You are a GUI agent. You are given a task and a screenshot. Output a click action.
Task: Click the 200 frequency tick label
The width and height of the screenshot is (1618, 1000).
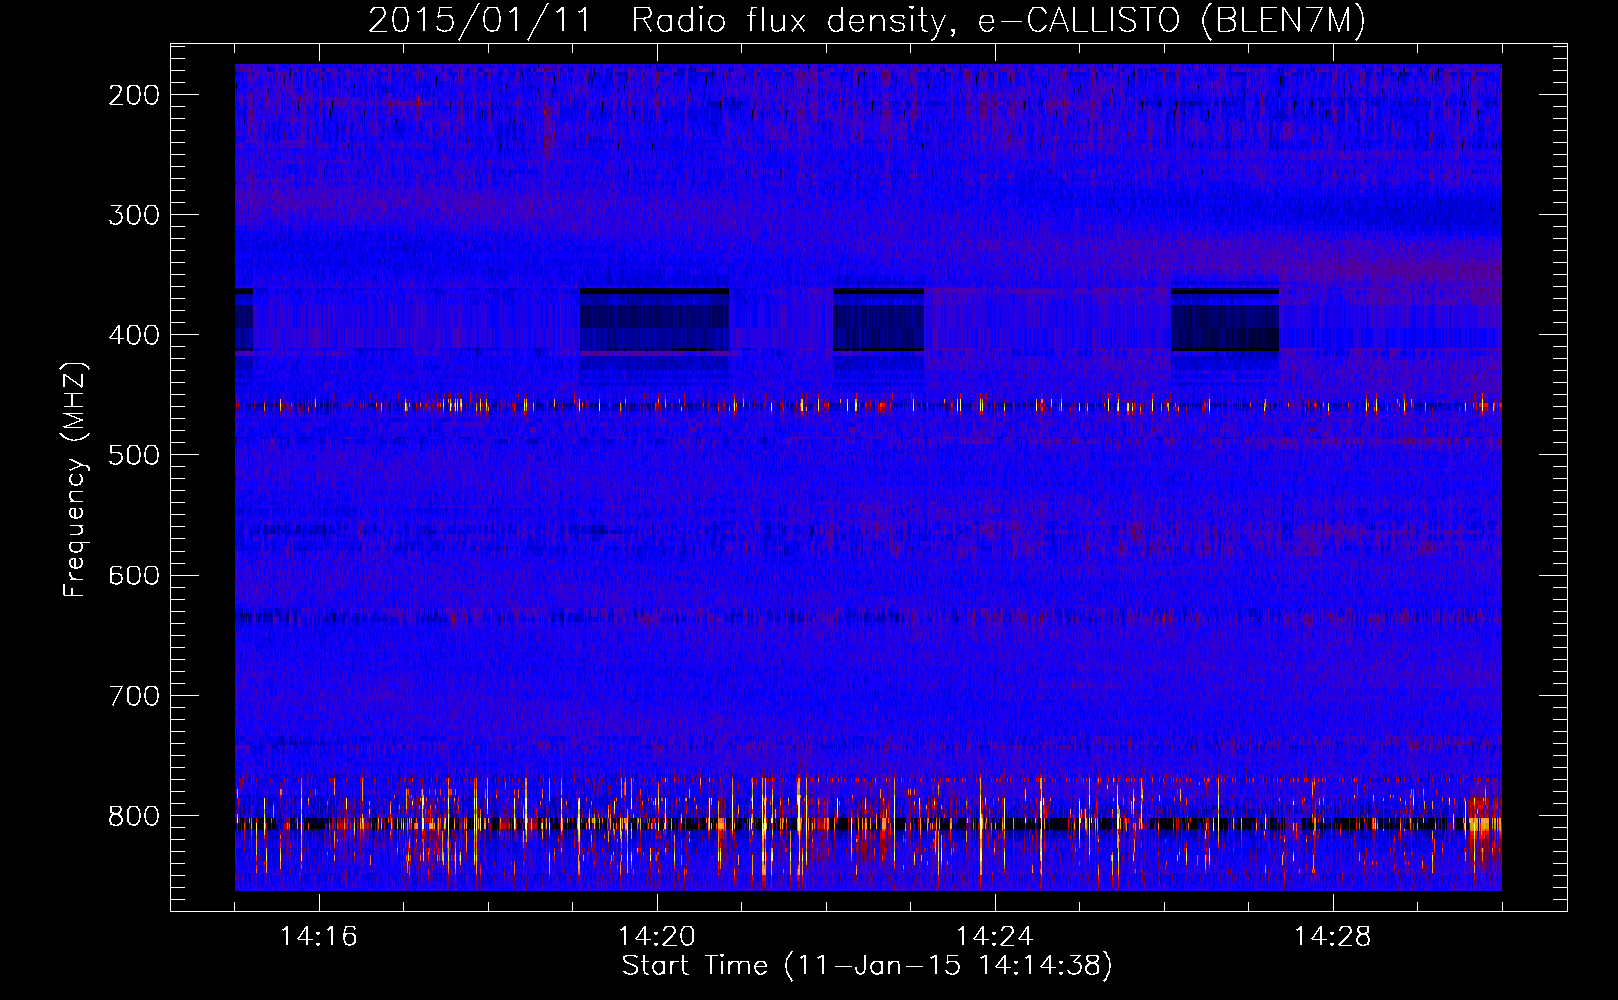pyautogui.click(x=134, y=95)
